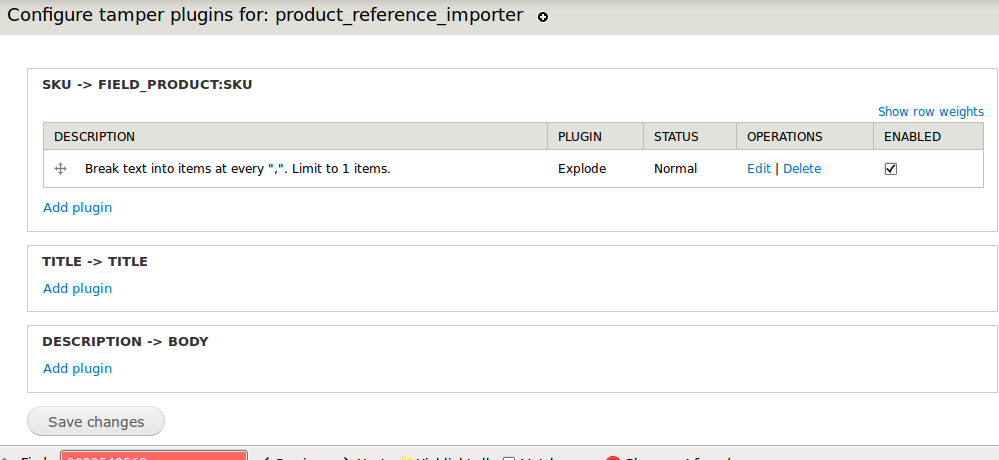This screenshot has width=999, height=460.
Task: Click the add-shortcut plus icon beside the title
Action: [543, 18]
